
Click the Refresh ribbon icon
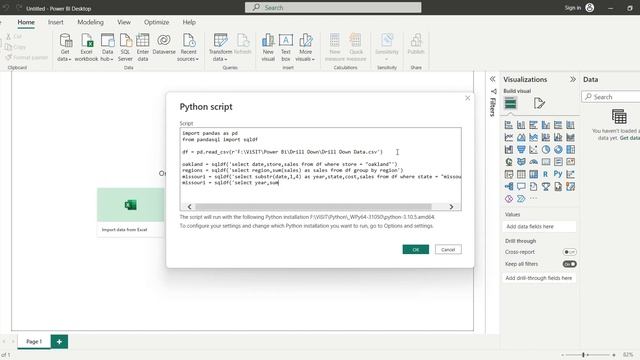(243, 44)
